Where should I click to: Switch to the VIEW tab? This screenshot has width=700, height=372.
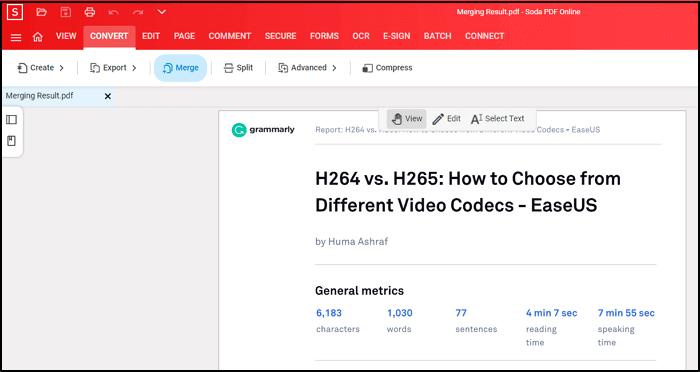pyautogui.click(x=66, y=36)
